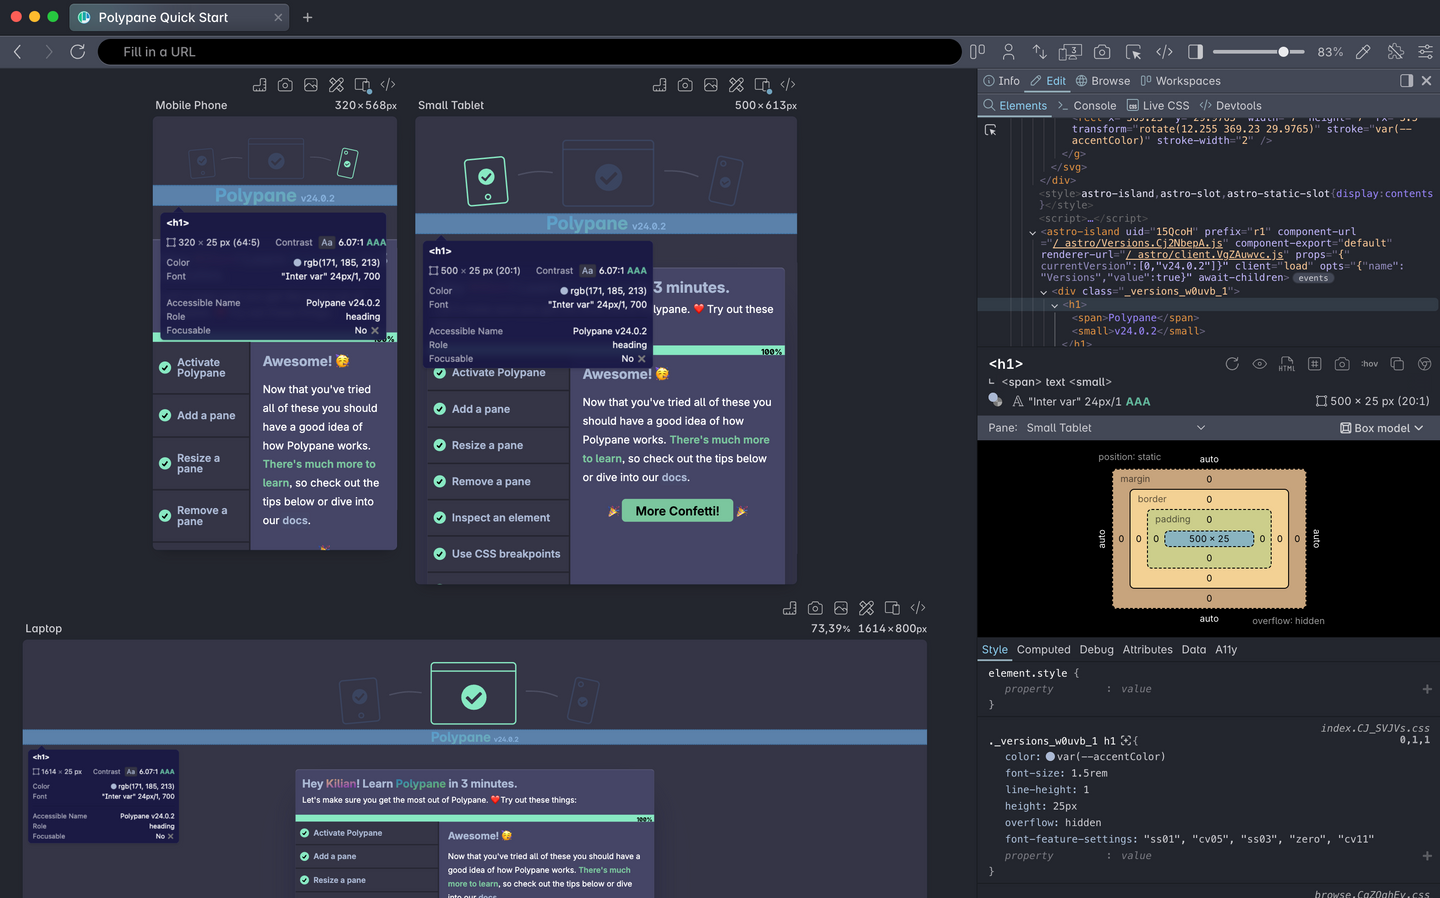Reload all panes with refresh icon
The height and width of the screenshot is (898, 1440).
tap(77, 52)
